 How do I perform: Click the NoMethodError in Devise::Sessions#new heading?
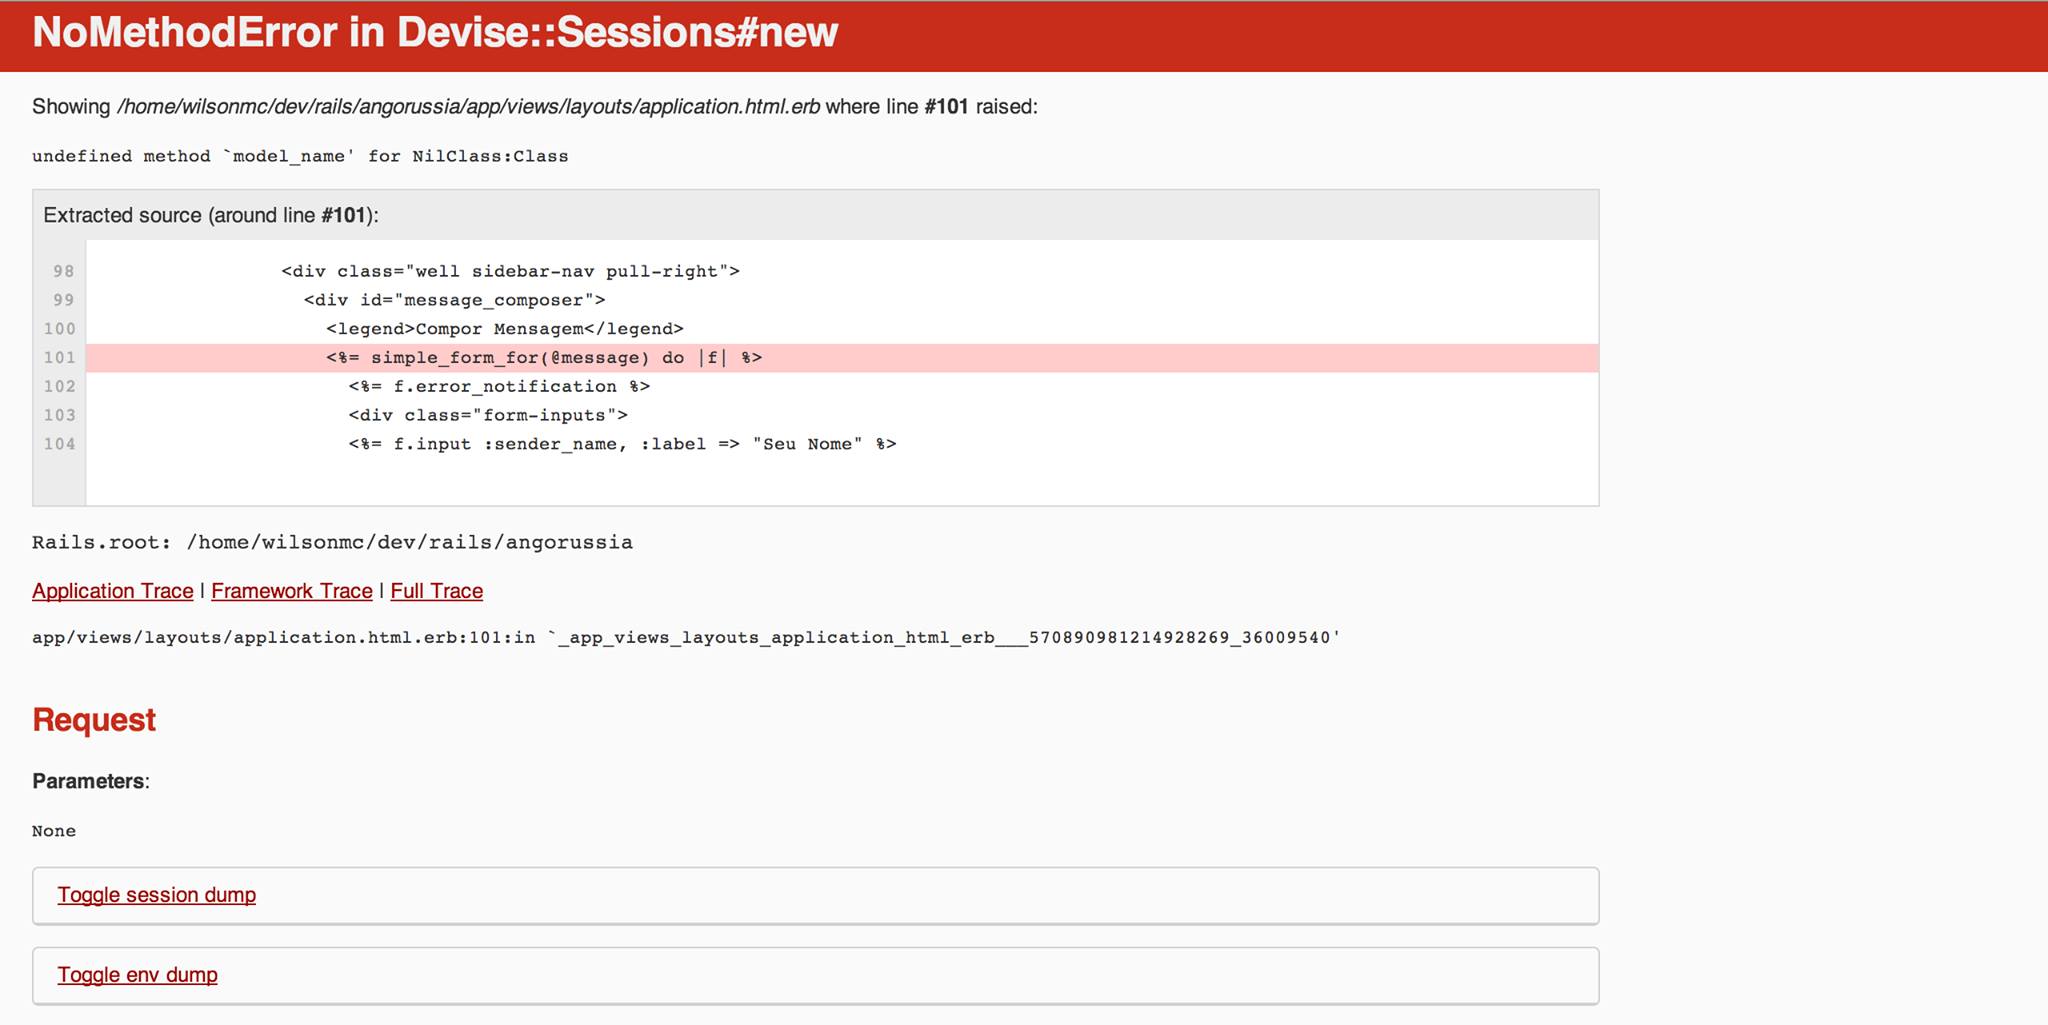435,33
